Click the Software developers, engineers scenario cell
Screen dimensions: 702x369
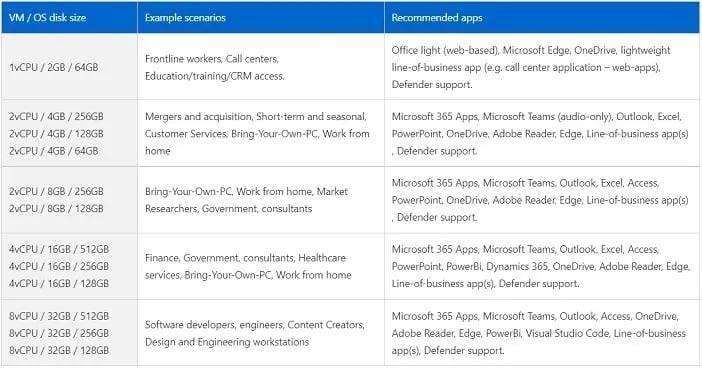tap(261, 333)
